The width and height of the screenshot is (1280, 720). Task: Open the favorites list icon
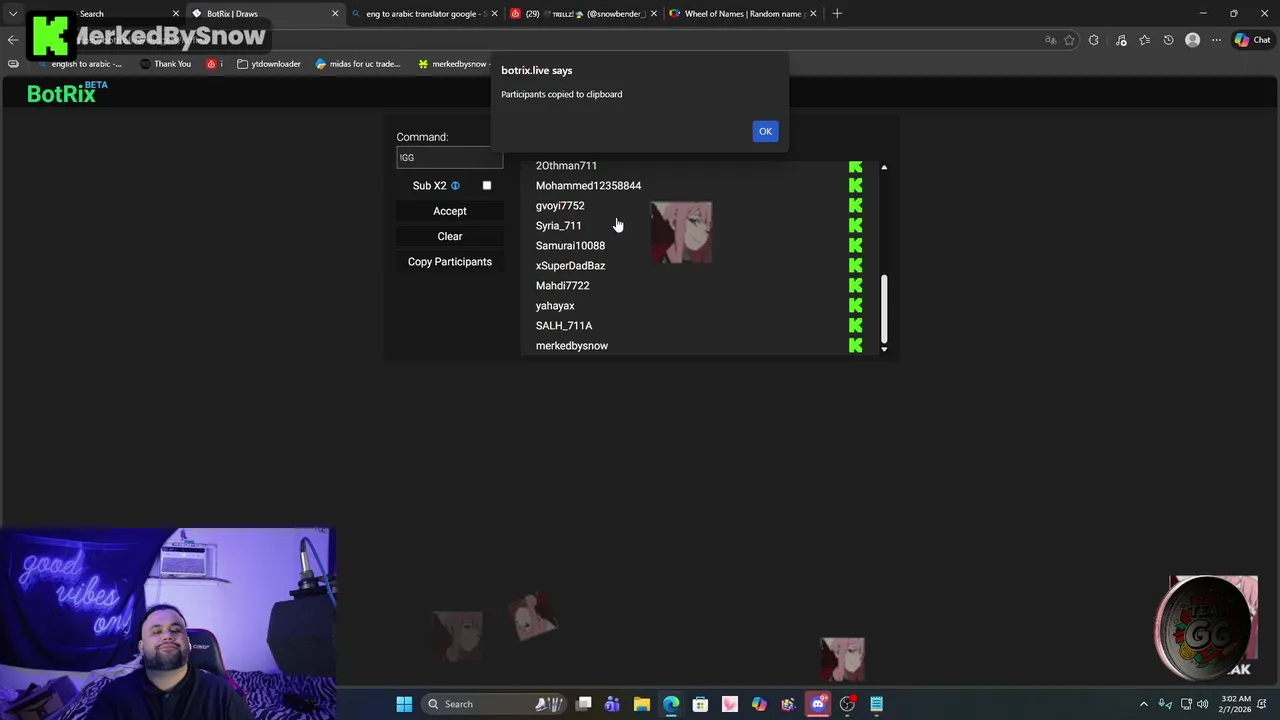[1145, 40]
